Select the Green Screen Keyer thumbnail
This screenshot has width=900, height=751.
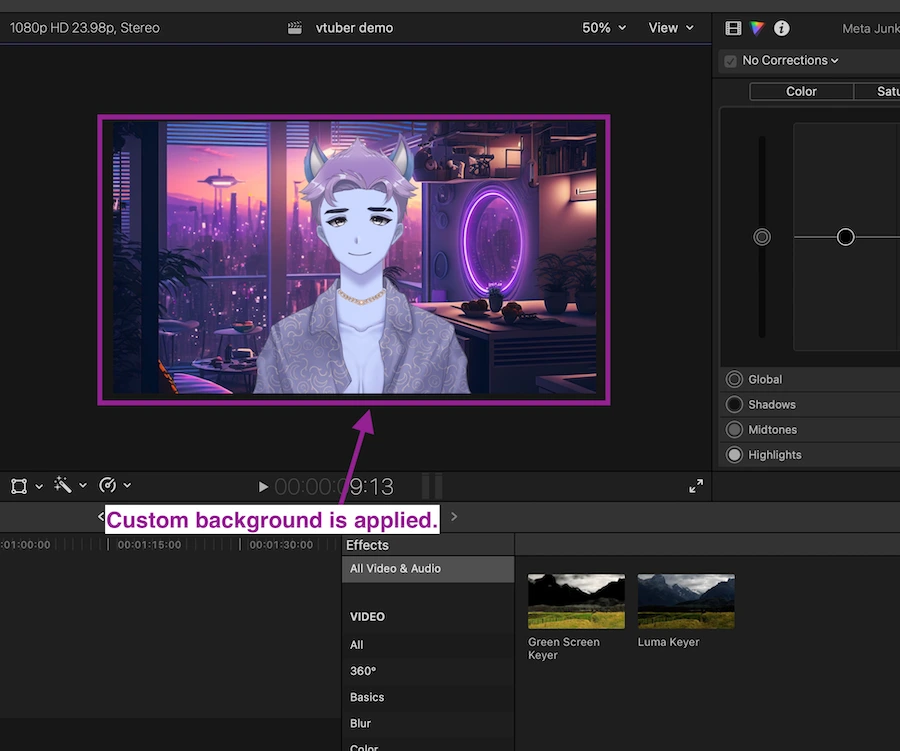(x=576, y=601)
